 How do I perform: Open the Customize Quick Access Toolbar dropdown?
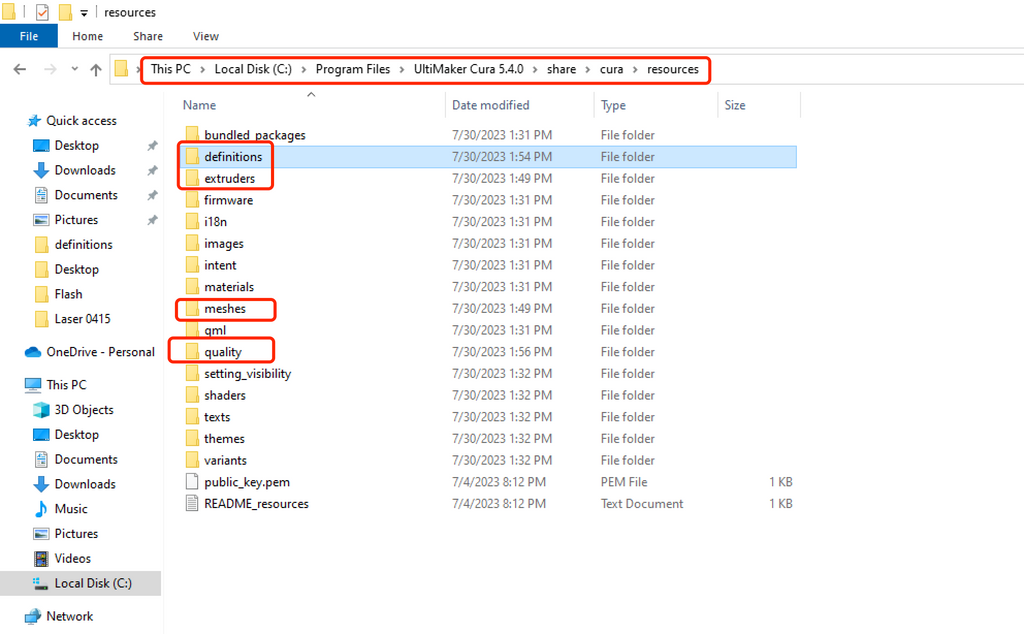tap(84, 13)
